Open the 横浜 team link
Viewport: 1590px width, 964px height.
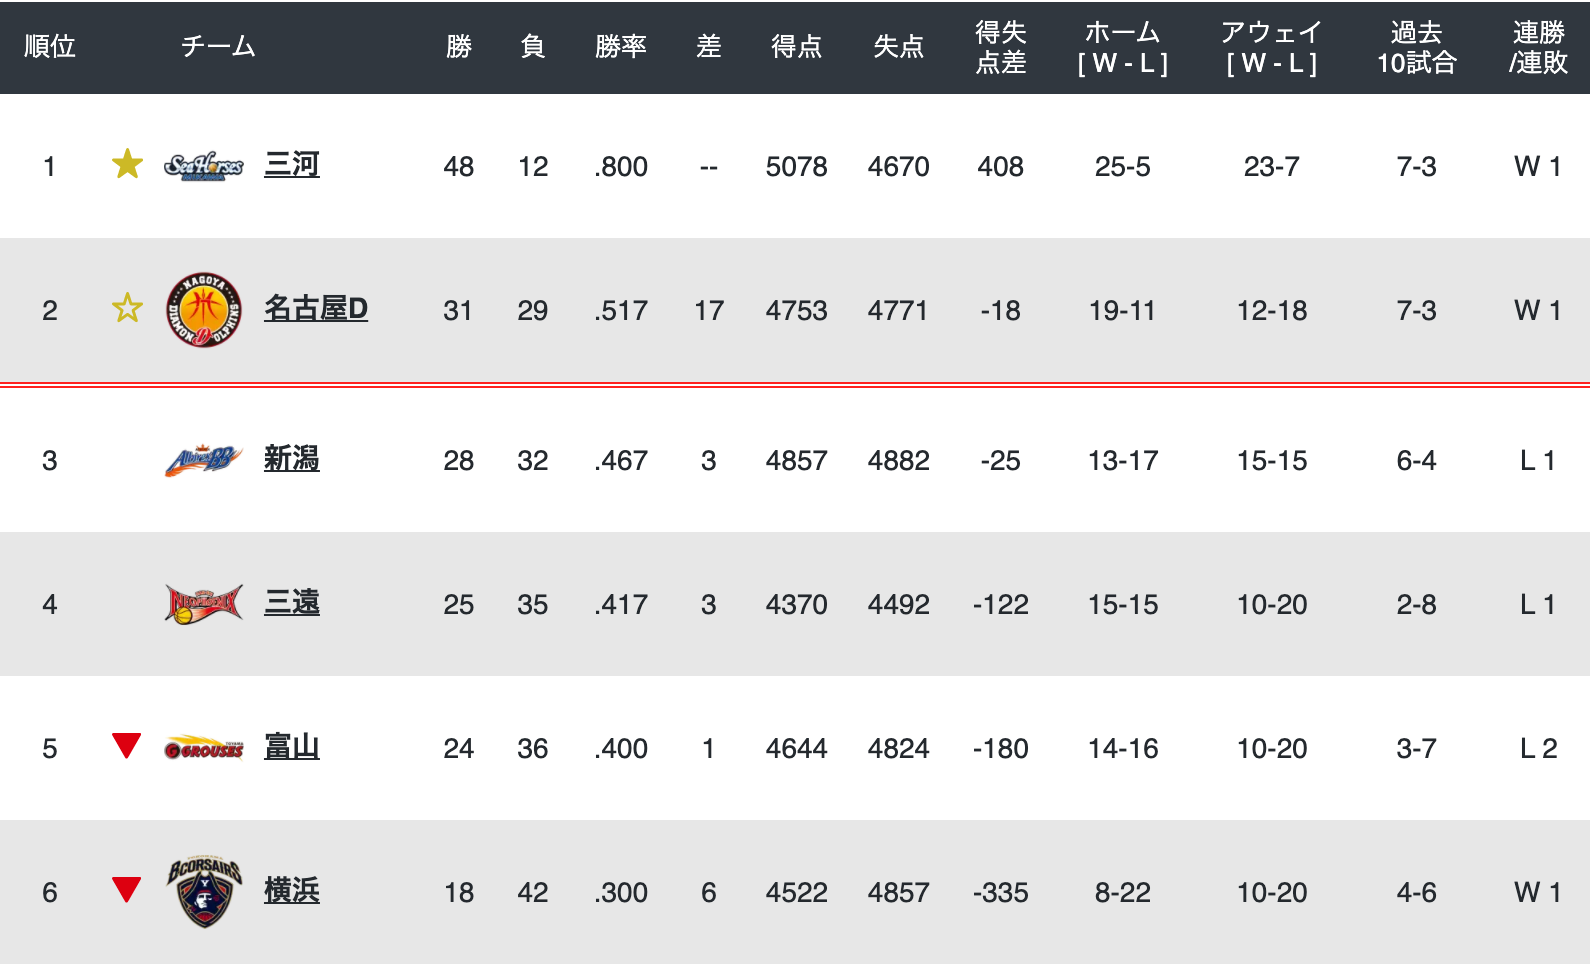[292, 891]
